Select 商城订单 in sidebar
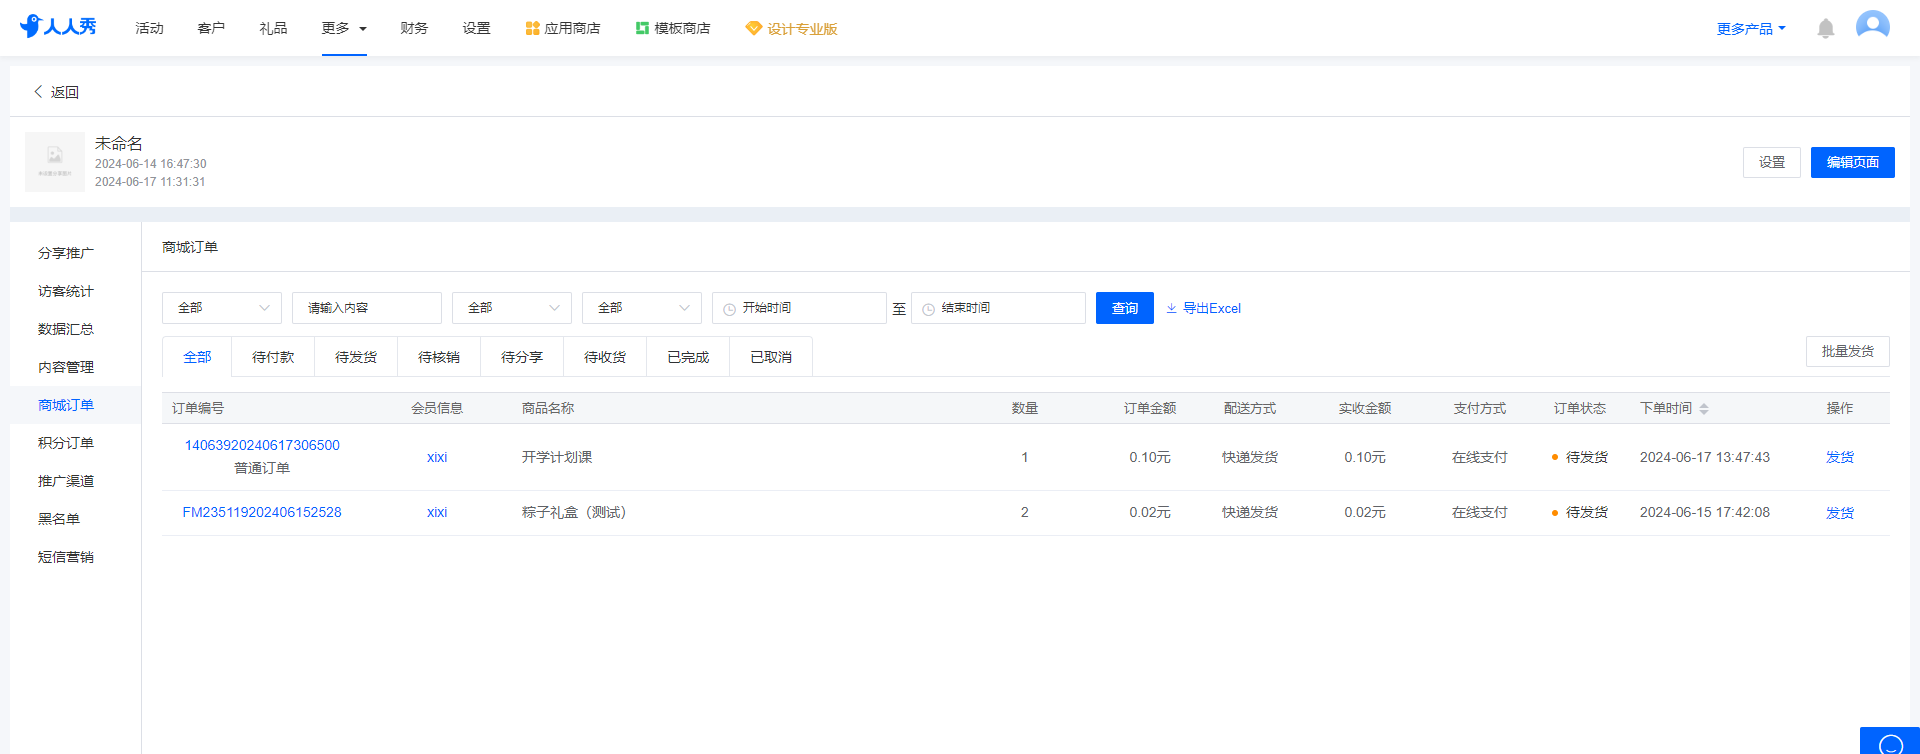 click(x=66, y=405)
